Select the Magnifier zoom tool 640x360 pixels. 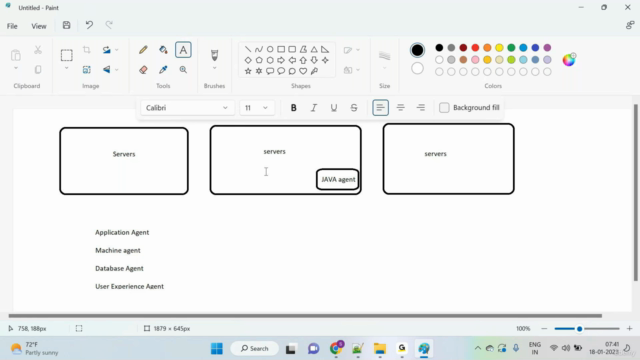[x=183, y=70]
